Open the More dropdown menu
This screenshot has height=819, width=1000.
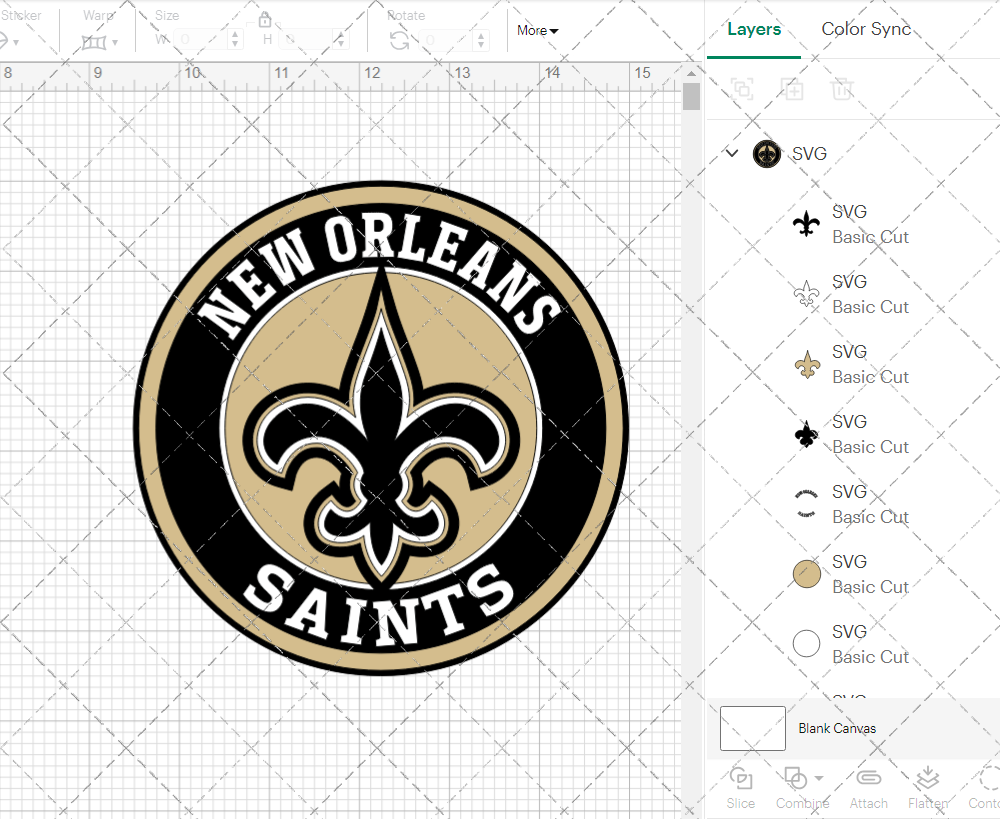point(538,31)
